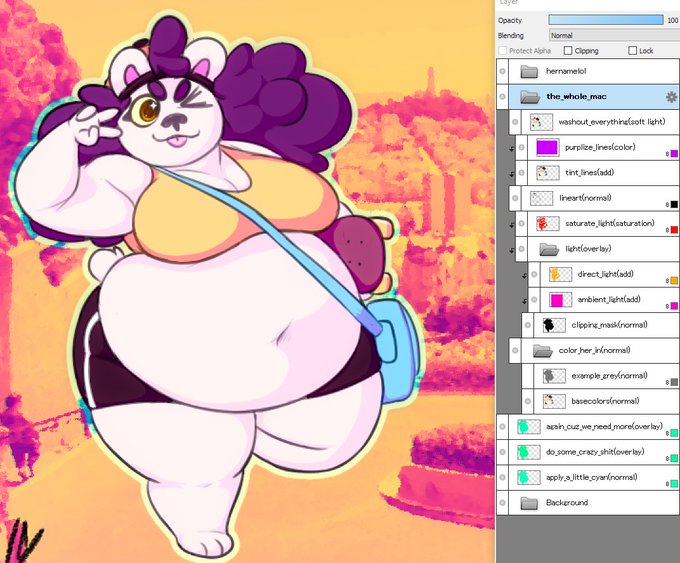This screenshot has width=680, height=563.
Task: Click black color swatch on lineart layer
Action: click(674, 204)
